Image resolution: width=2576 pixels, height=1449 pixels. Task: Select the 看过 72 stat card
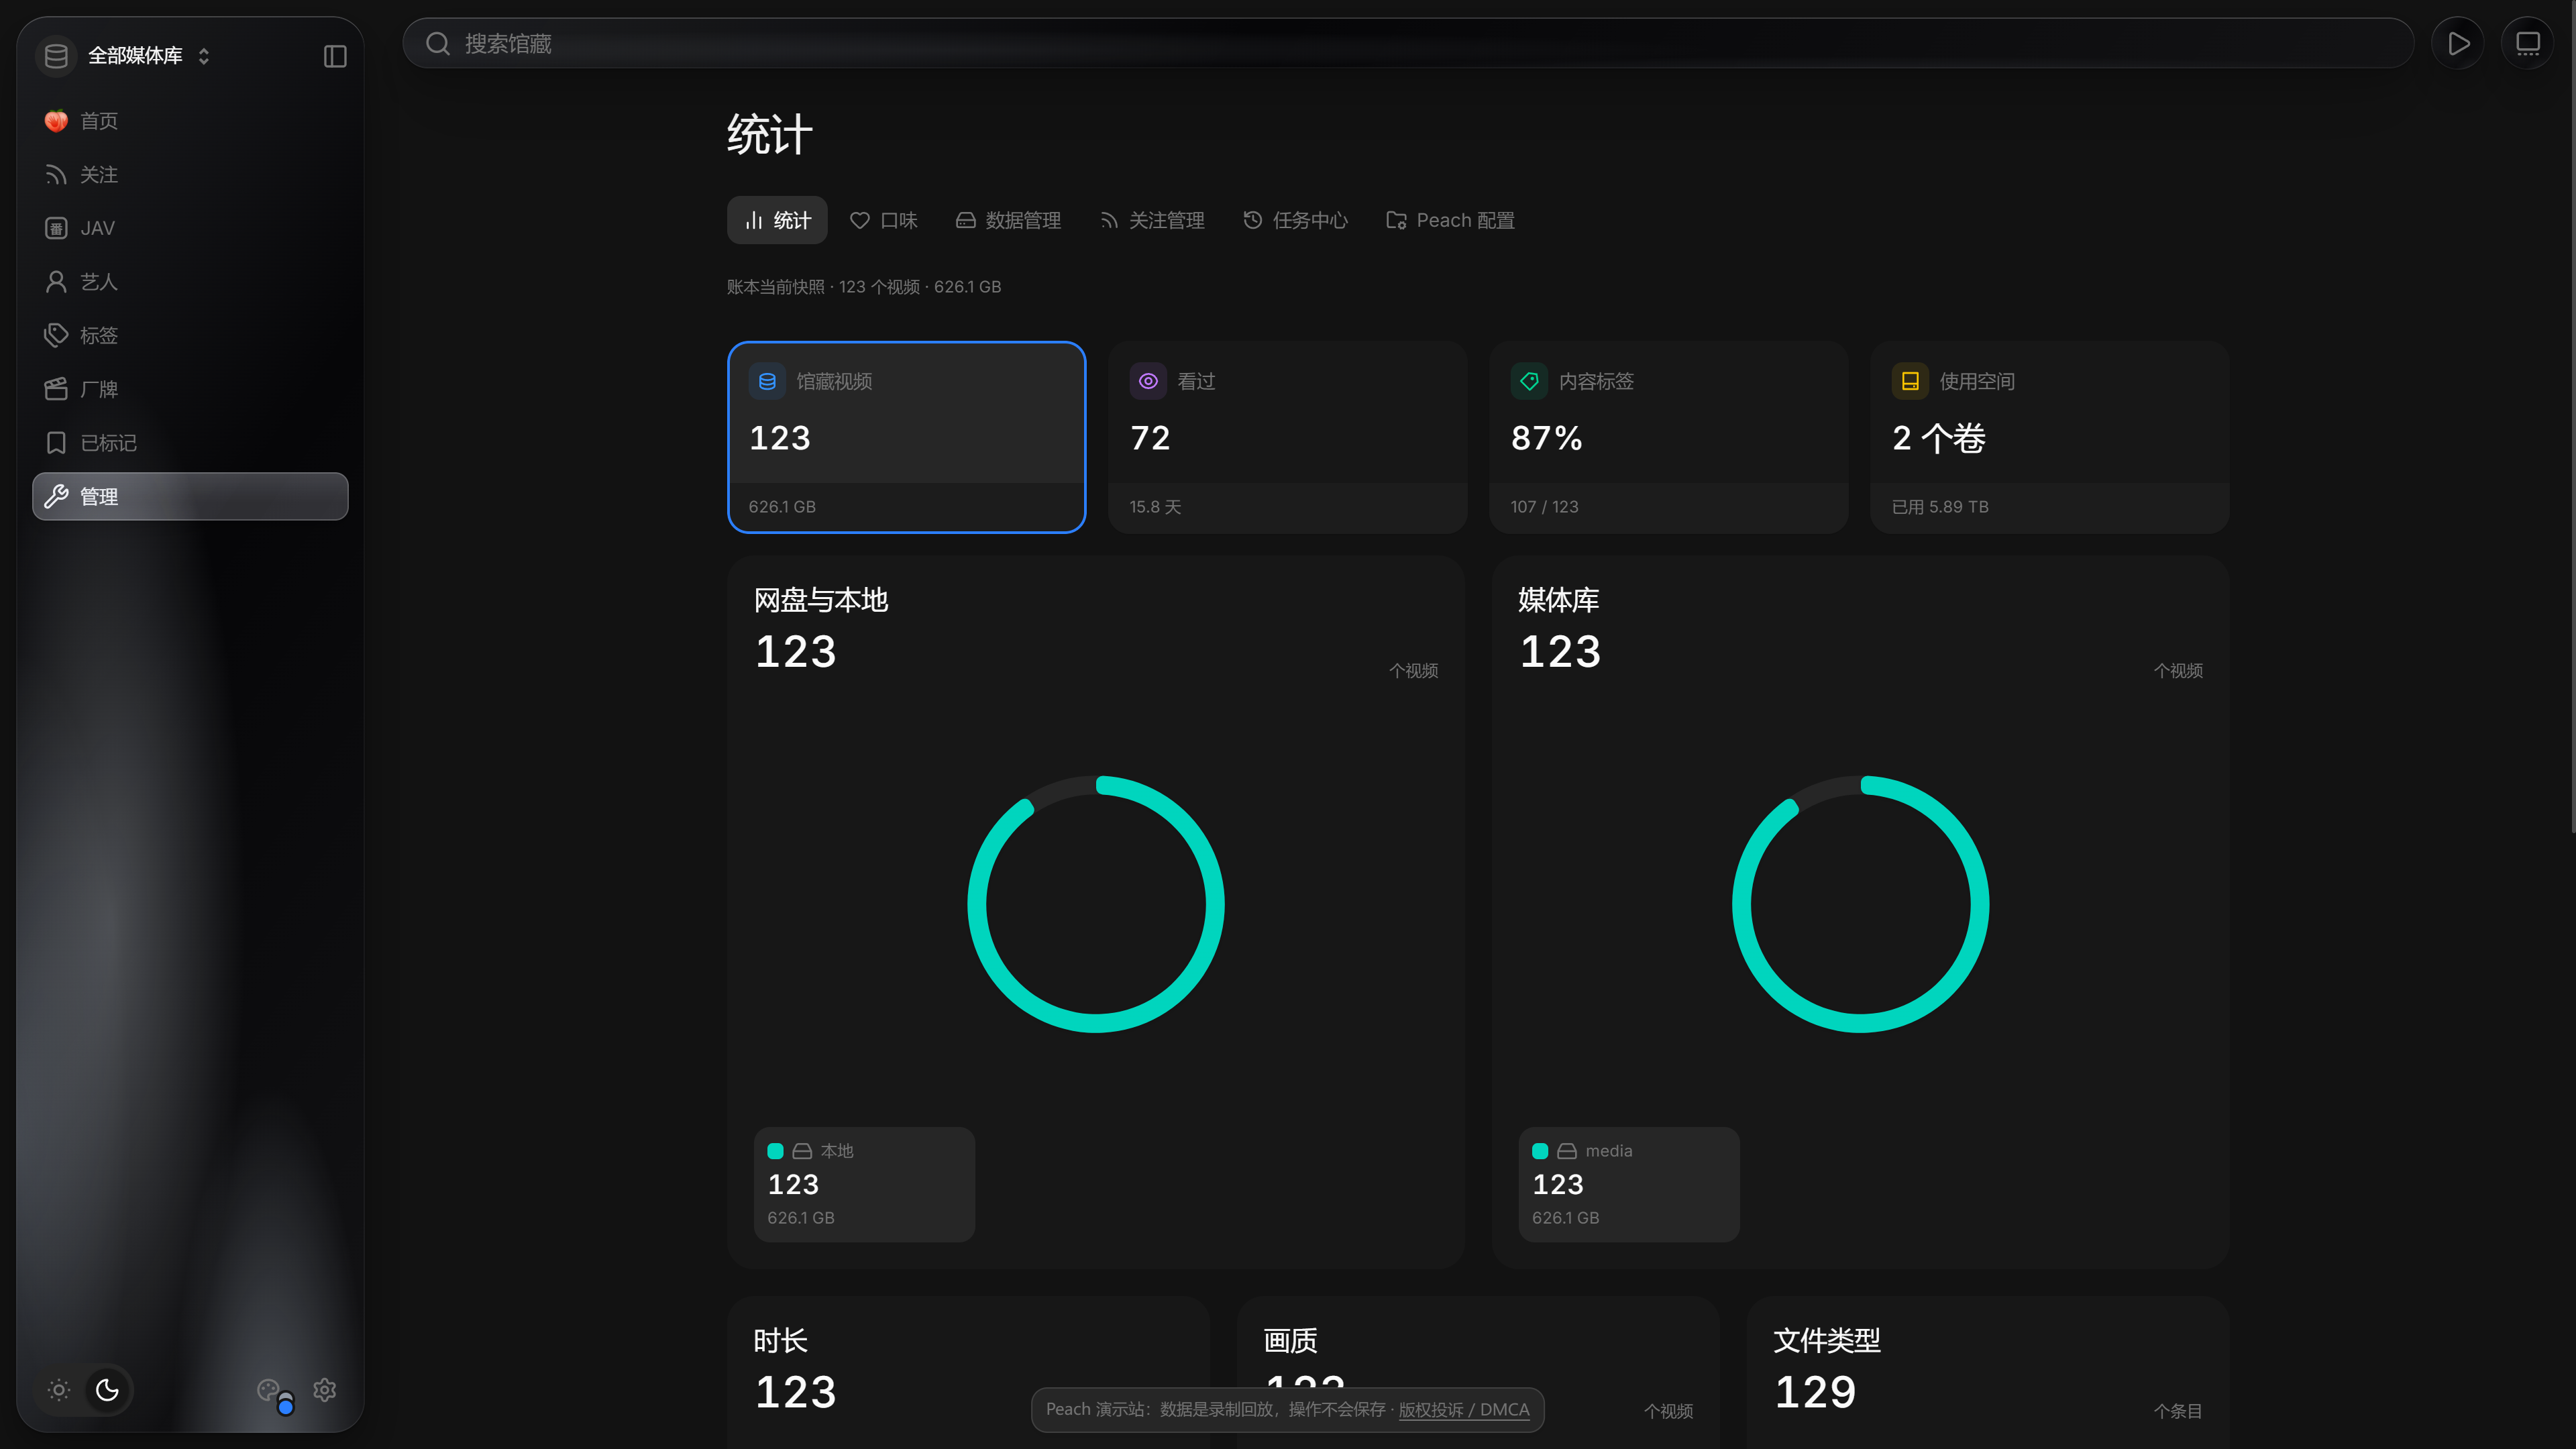[x=1287, y=437]
